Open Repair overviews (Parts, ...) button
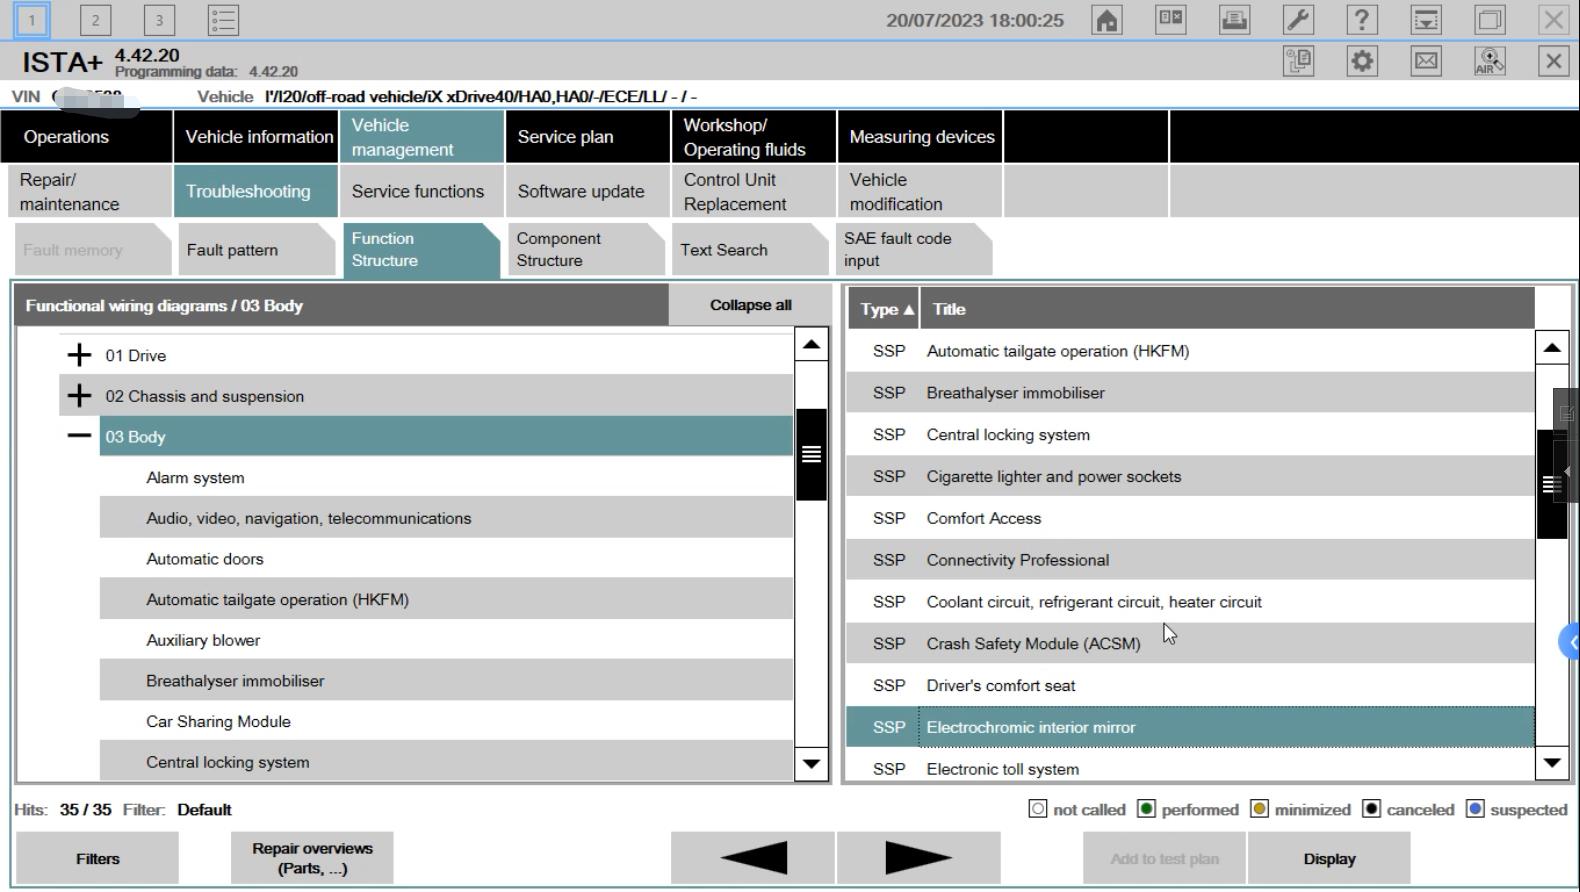Viewport: 1580px width, 892px height. point(312,858)
